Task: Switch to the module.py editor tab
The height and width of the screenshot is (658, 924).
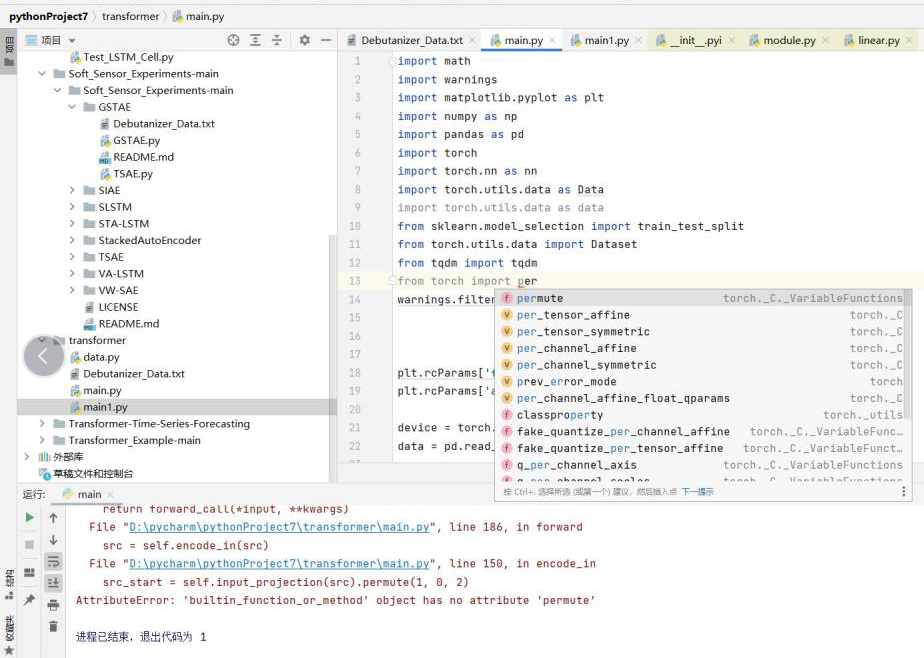Action: tap(788, 41)
